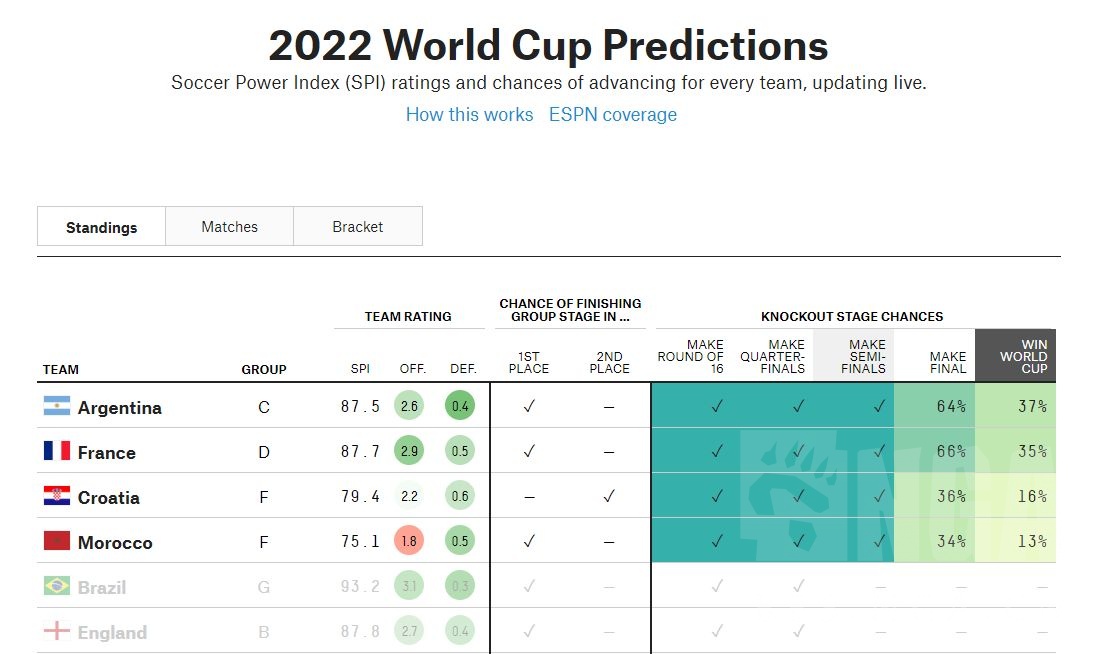1102x654 pixels.
Task: Sort by the SPI column header
Action: [360, 369]
